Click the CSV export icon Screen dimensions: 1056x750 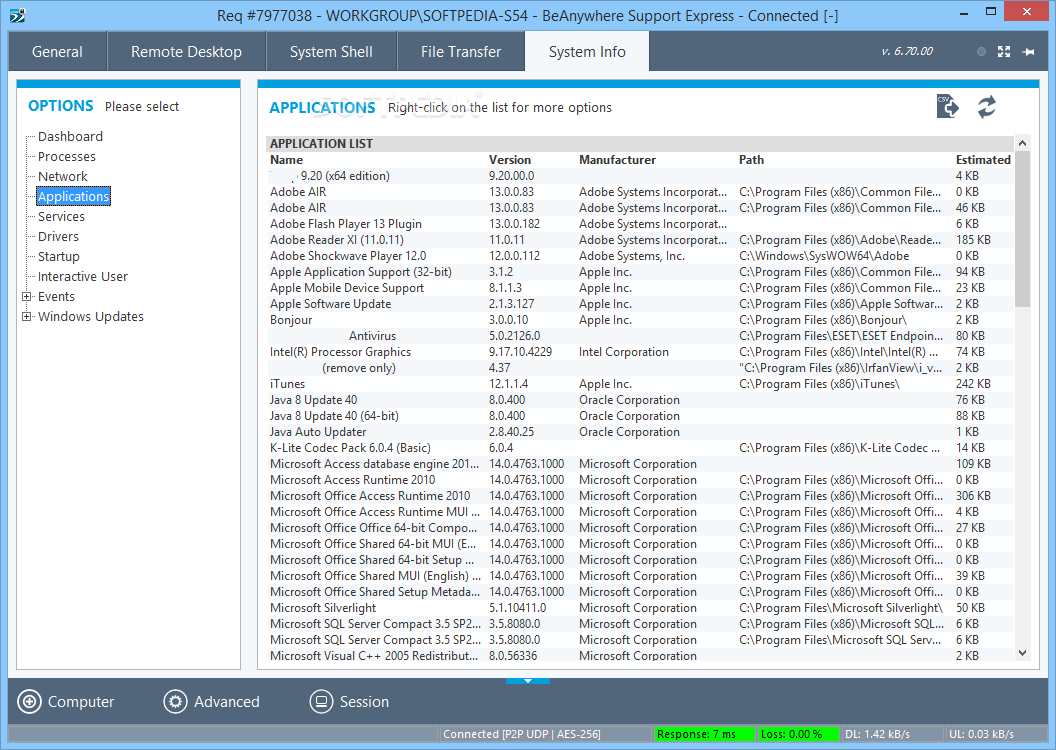click(x=948, y=106)
